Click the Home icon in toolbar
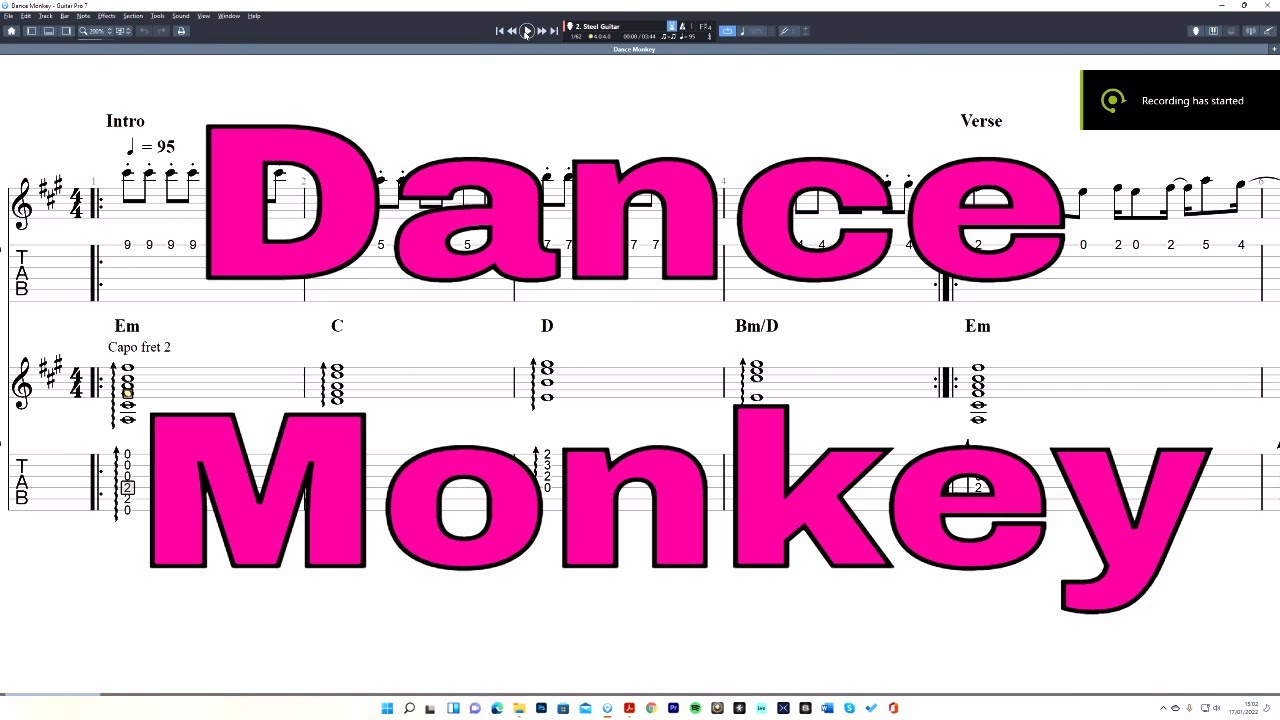The height and width of the screenshot is (720, 1280). (12, 31)
